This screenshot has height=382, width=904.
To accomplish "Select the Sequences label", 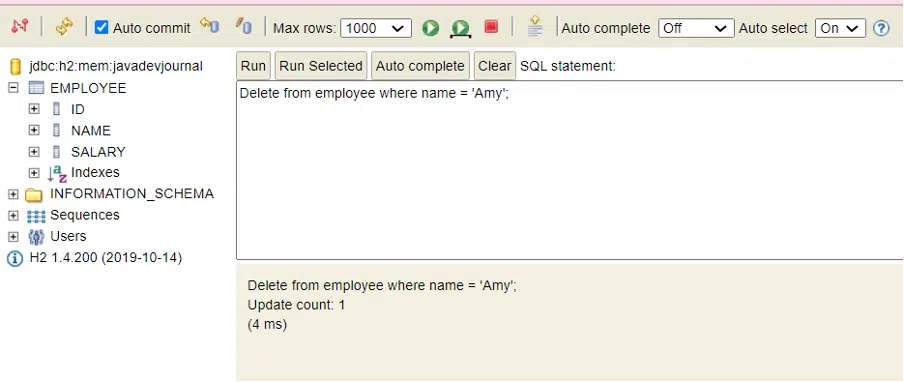I will tap(85, 215).
